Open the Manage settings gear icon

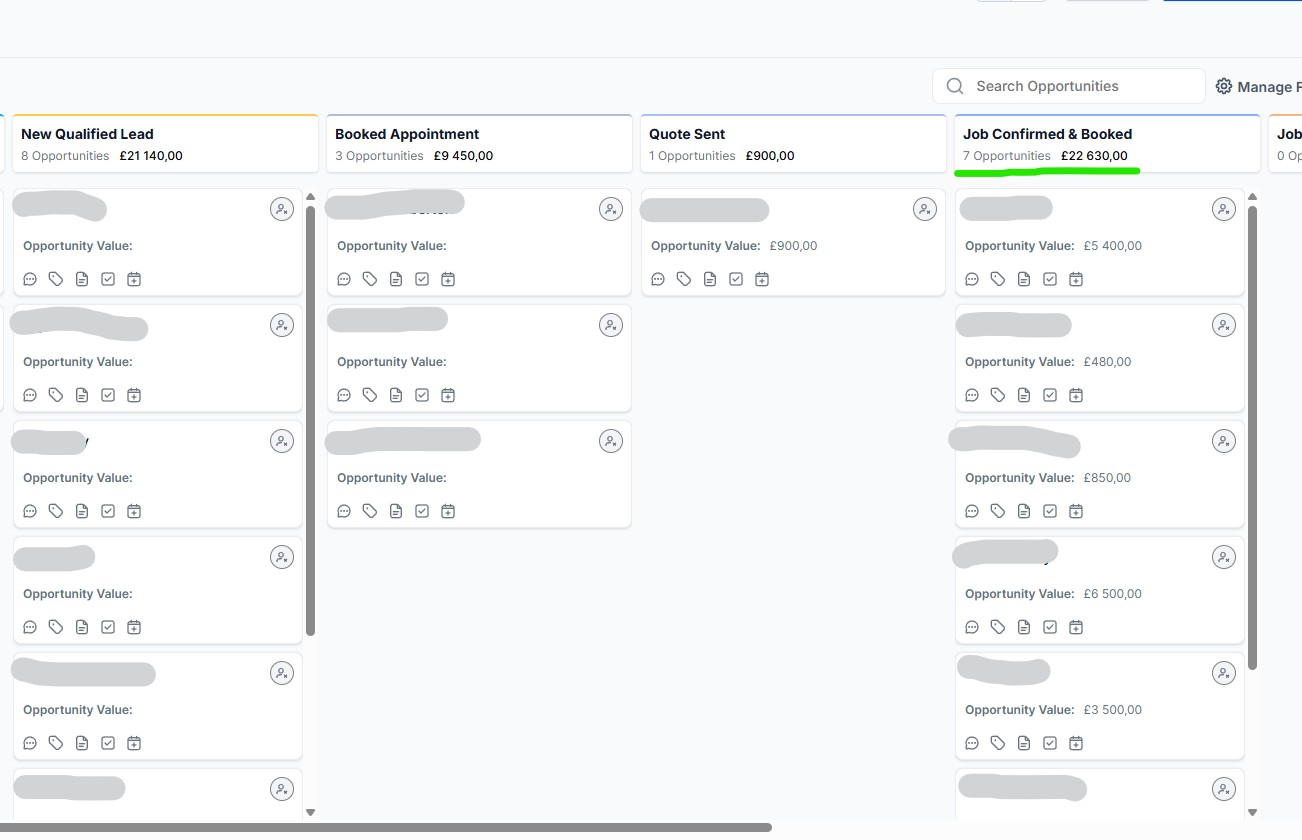tap(1224, 86)
